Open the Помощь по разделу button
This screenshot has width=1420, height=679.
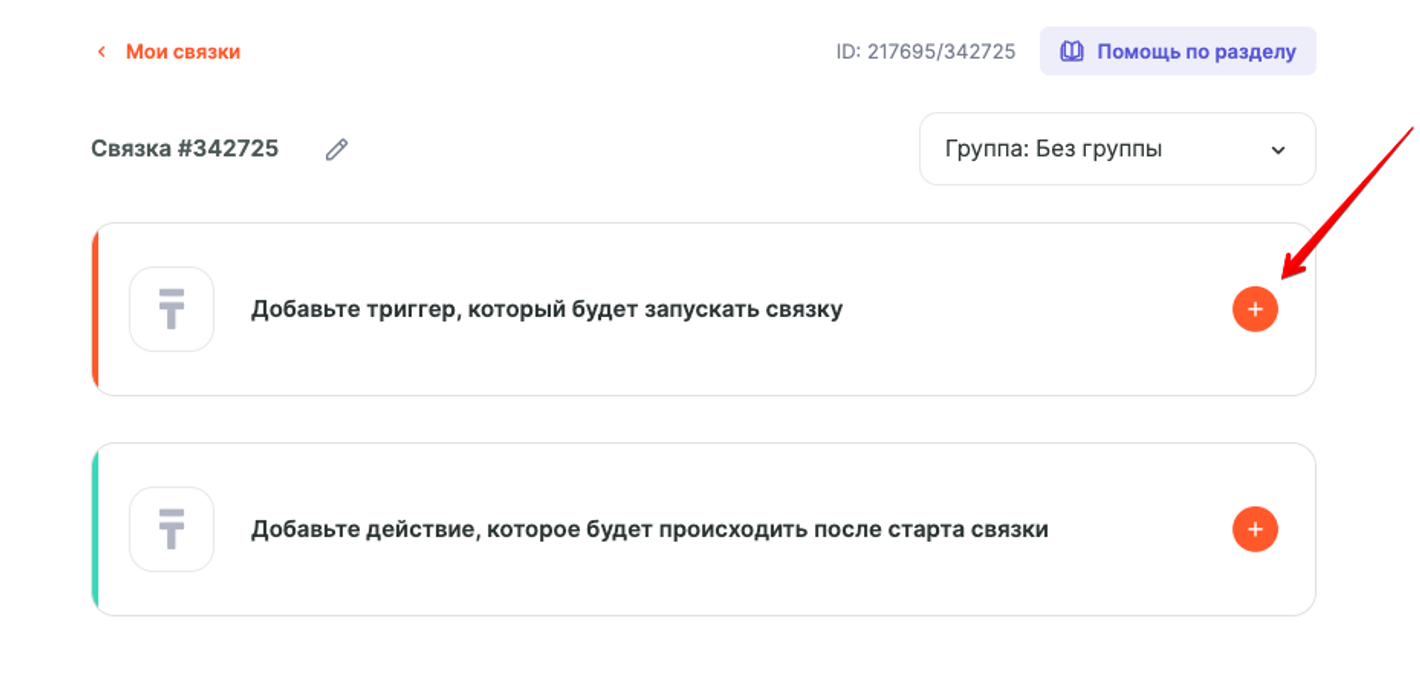pos(1177,52)
